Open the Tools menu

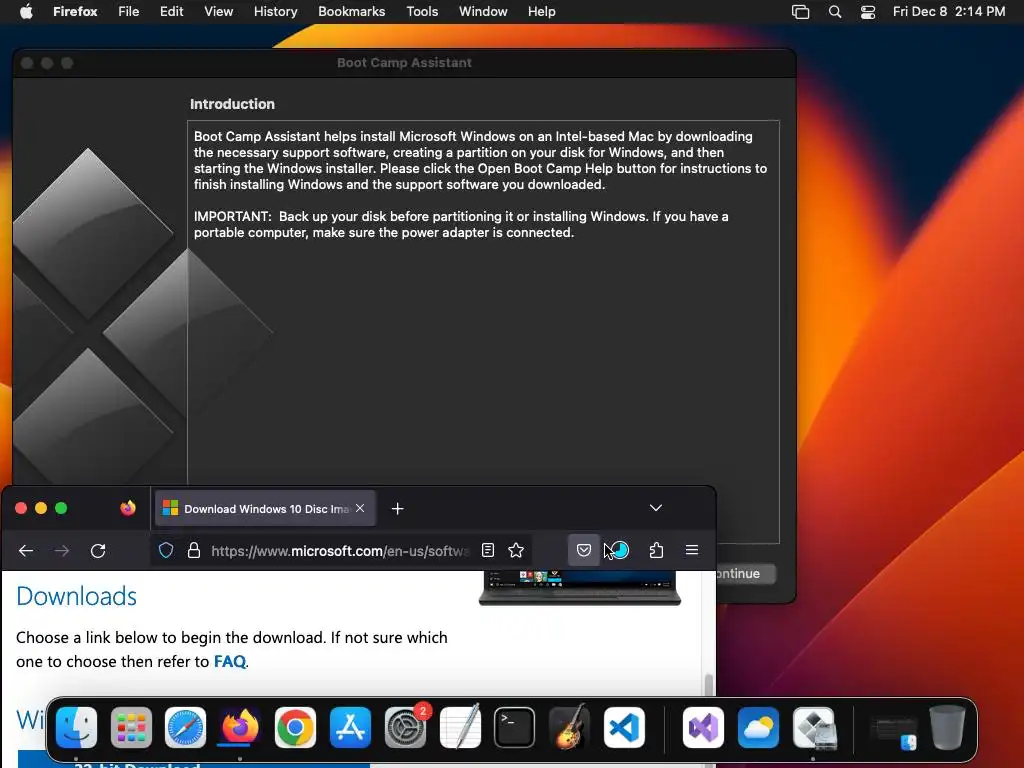click(x=422, y=11)
